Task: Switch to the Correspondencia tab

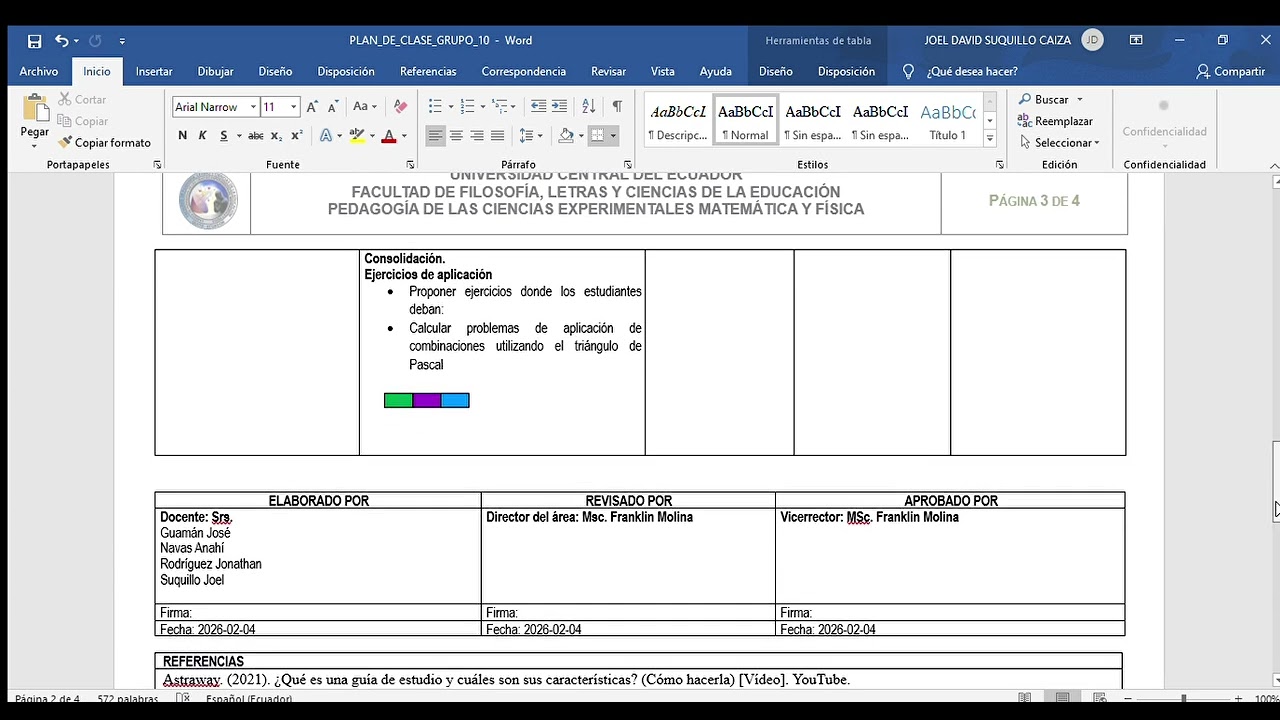Action: (x=524, y=71)
